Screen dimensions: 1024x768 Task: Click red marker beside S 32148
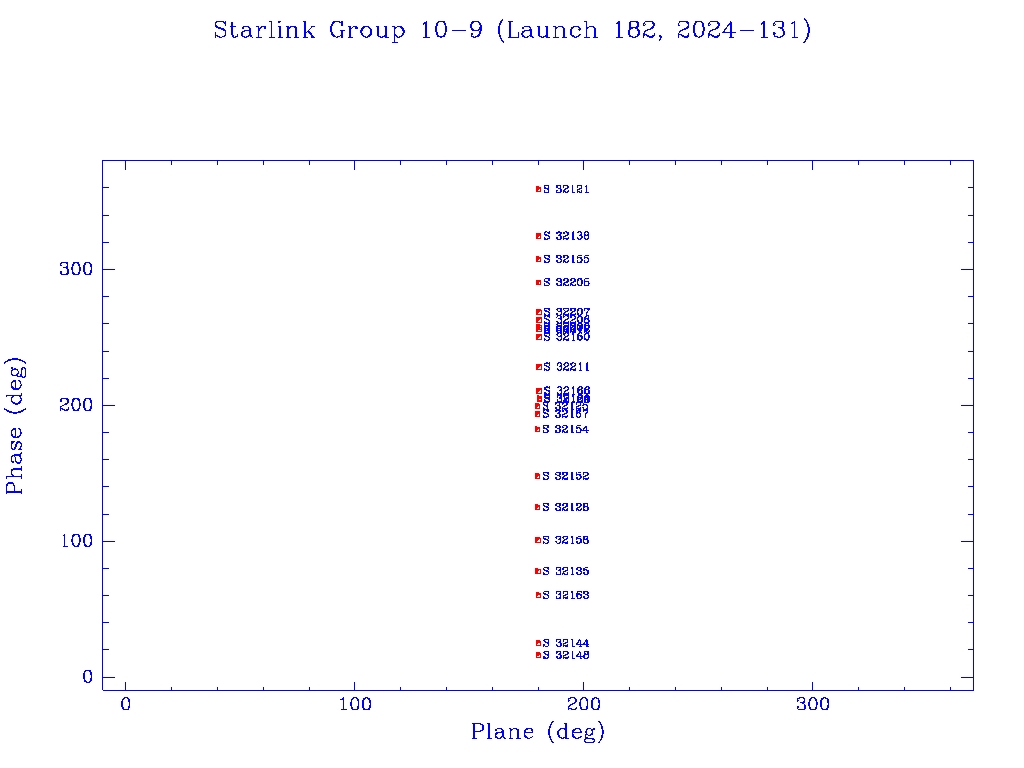point(539,655)
